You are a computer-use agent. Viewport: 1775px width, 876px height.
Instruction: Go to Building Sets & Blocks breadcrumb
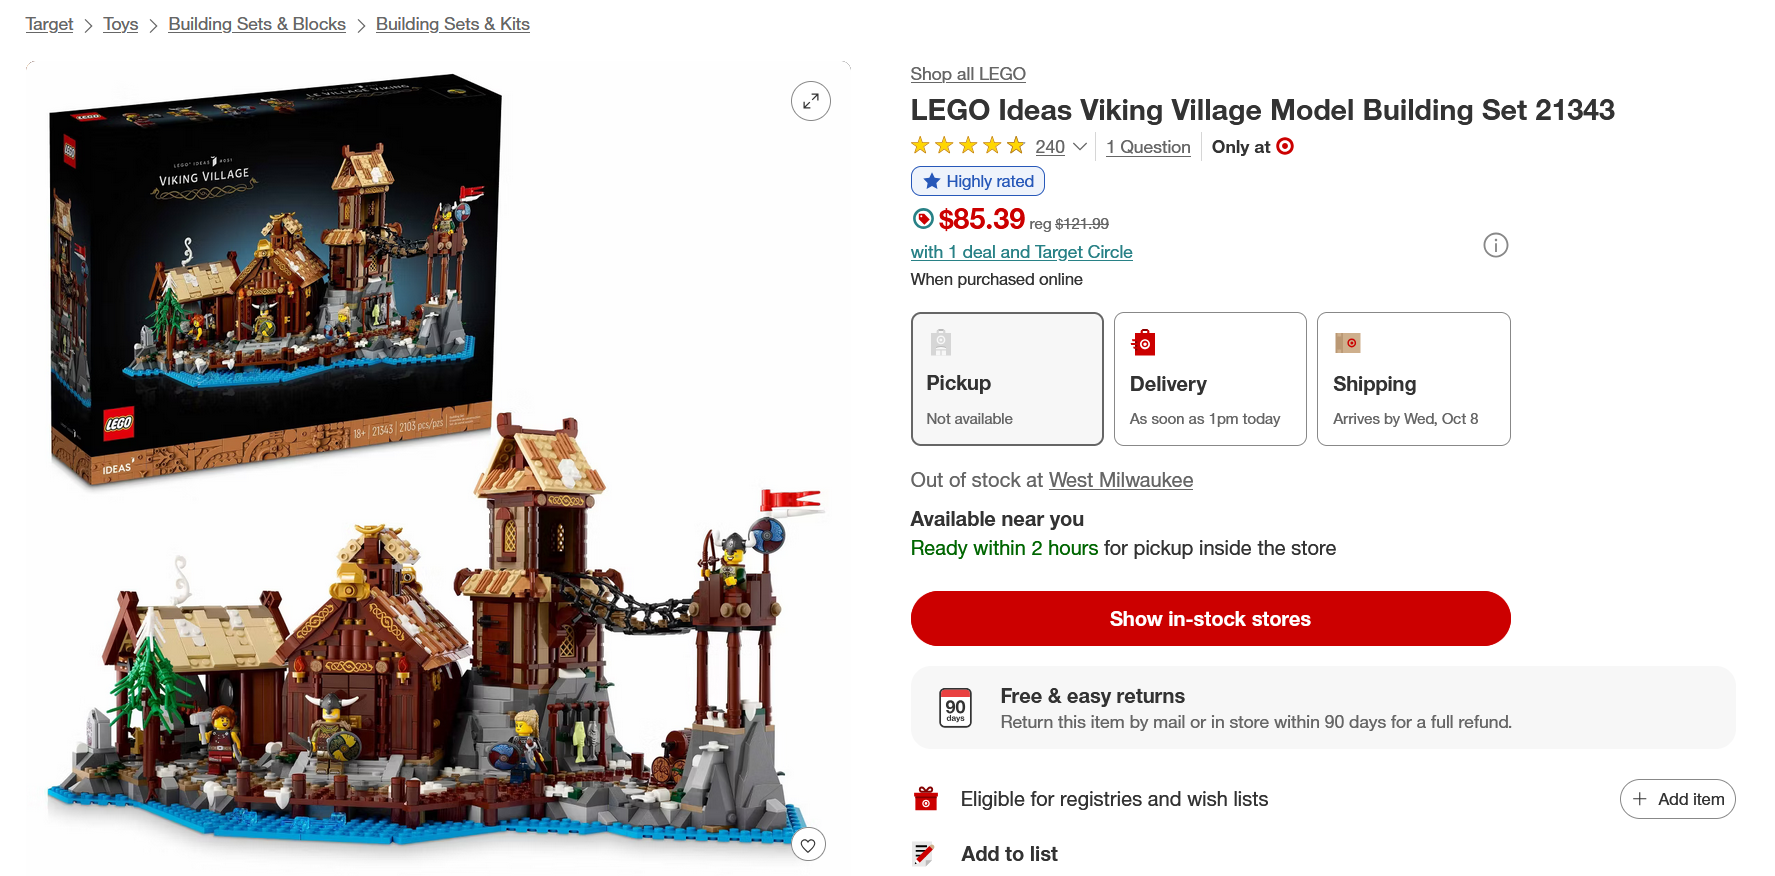[x=257, y=24]
